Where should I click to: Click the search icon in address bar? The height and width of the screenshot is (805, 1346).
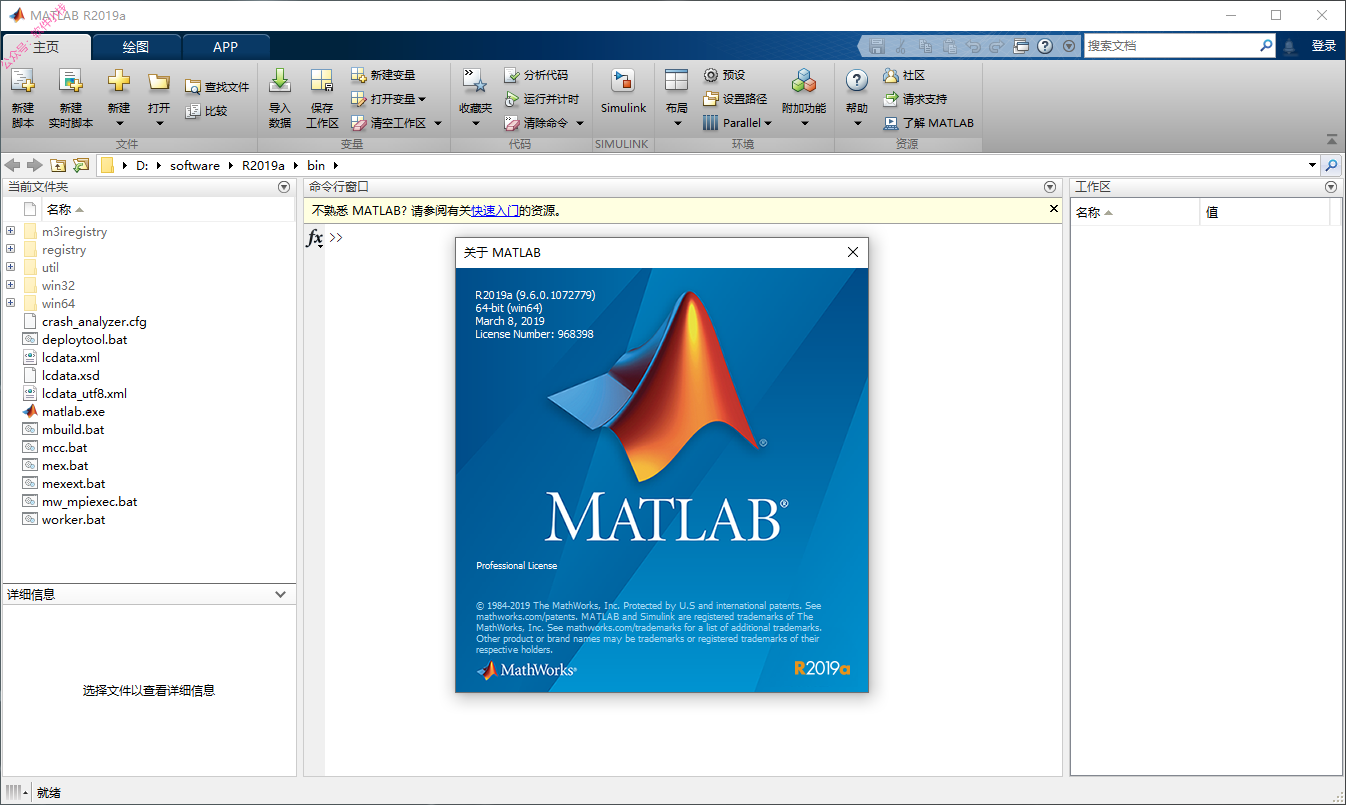tap(1332, 165)
